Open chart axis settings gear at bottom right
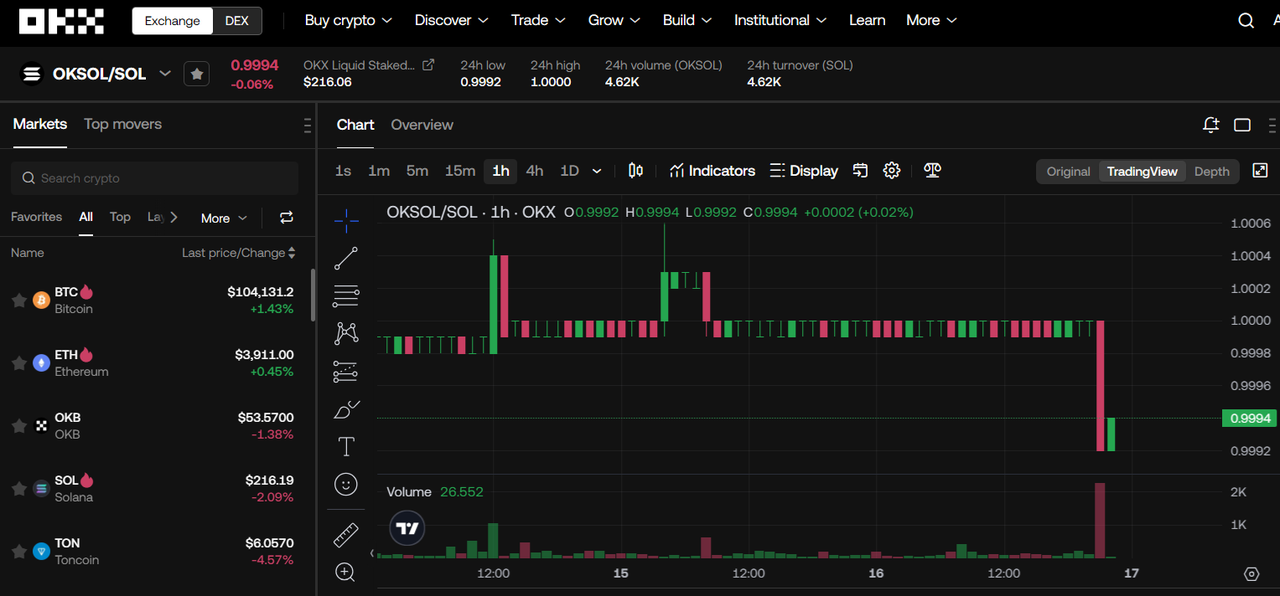This screenshot has height=596, width=1280. [1251, 574]
